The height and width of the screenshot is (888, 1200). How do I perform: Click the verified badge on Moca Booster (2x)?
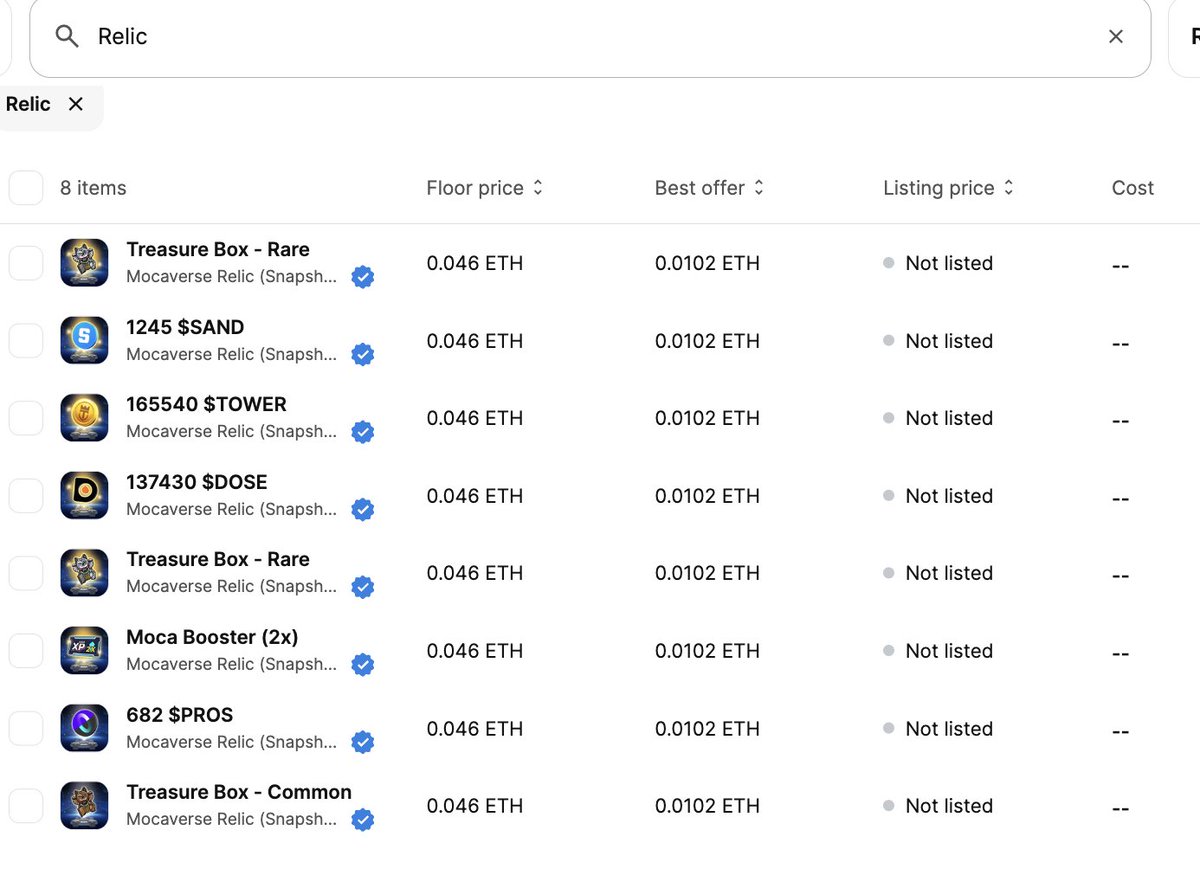(x=363, y=664)
